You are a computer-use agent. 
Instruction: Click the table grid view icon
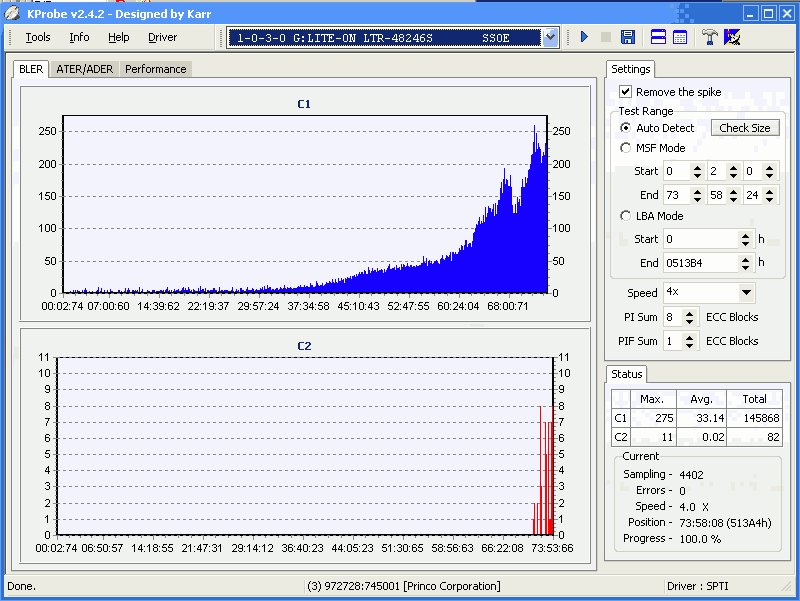[680, 37]
